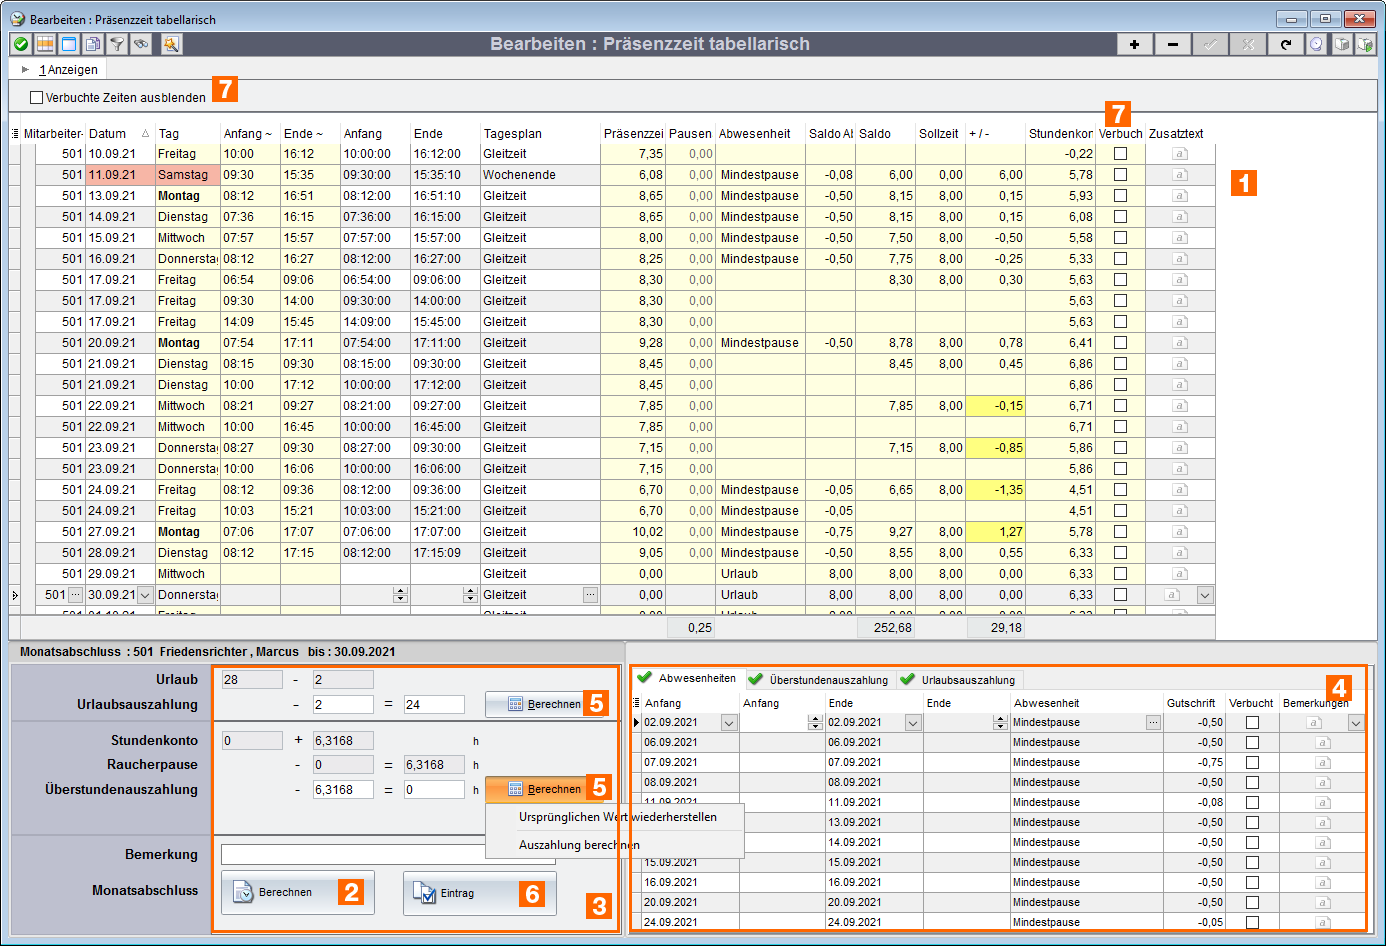
Task: Expand the 1 Anzeigen section arrow
Action: tap(25, 70)
